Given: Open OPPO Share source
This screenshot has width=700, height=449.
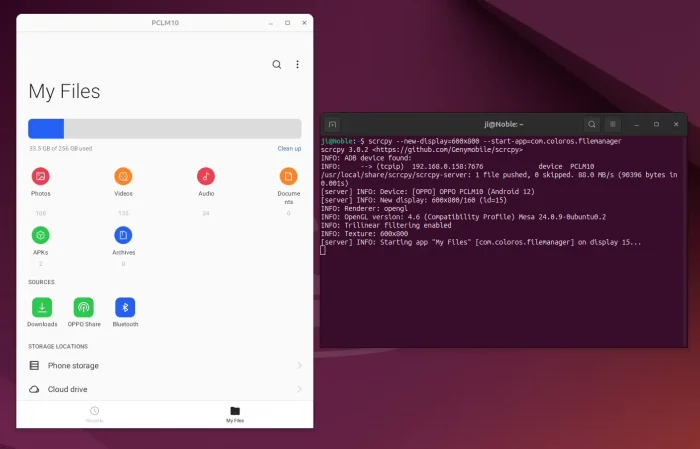Looking at the screenshot, I should [x=84, y=312].
